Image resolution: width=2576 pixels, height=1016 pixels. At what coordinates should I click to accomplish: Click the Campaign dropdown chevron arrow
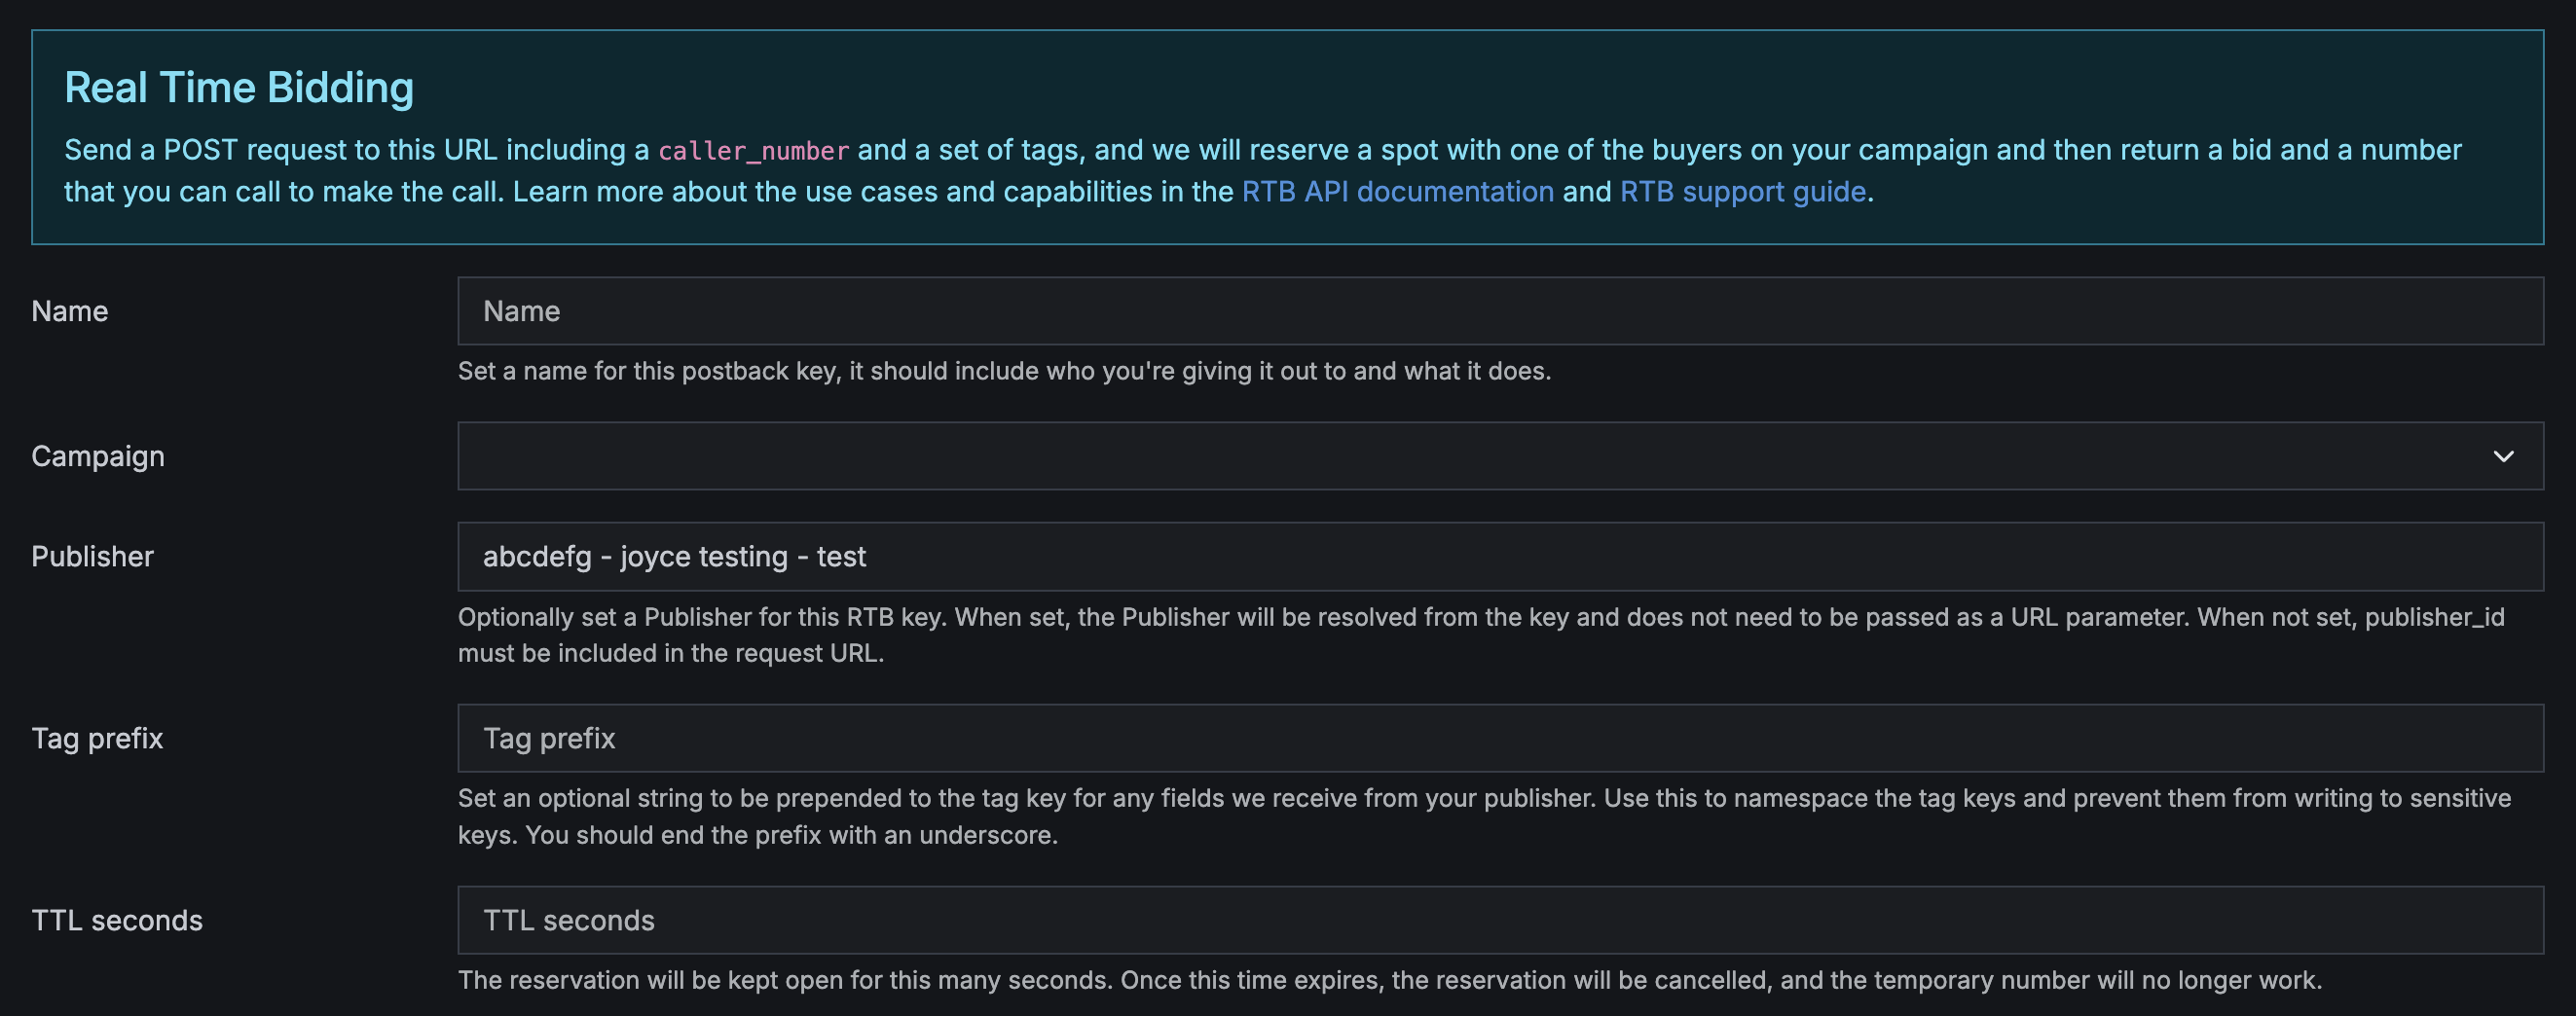click(2503, 456)
